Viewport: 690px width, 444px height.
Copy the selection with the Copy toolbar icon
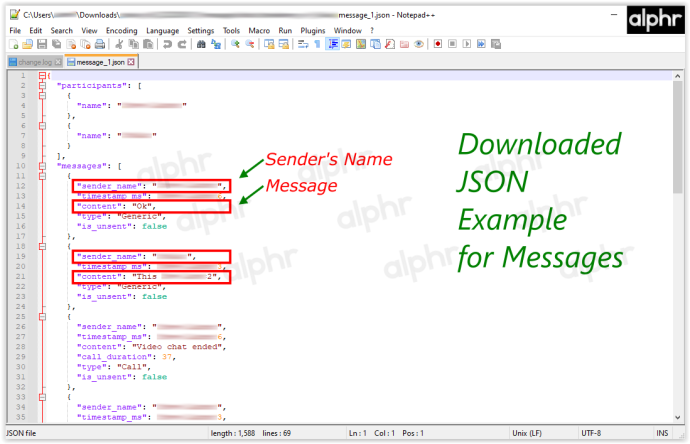tap(134, 44)
